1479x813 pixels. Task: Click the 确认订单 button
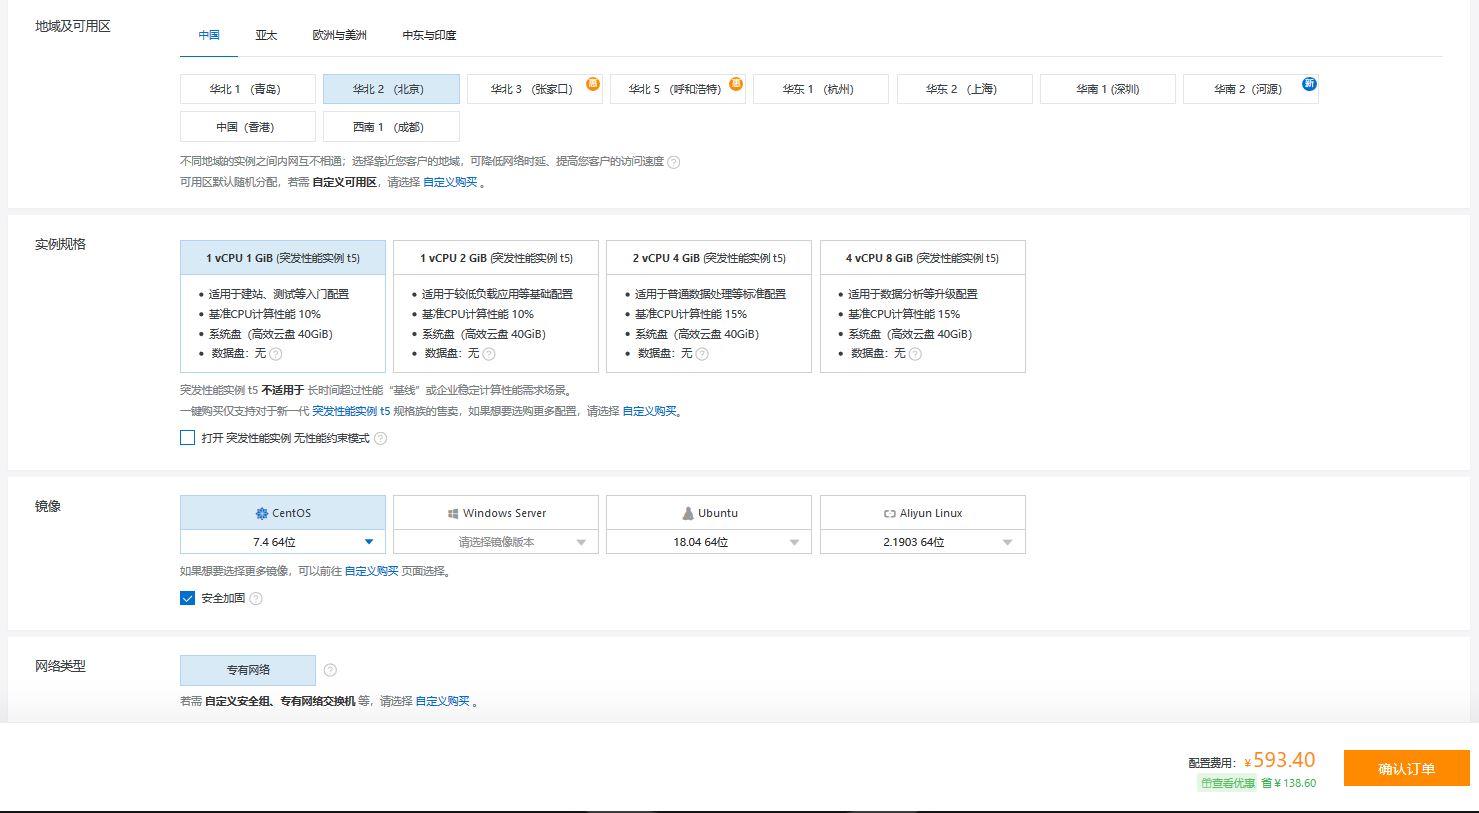point(1406,768)
